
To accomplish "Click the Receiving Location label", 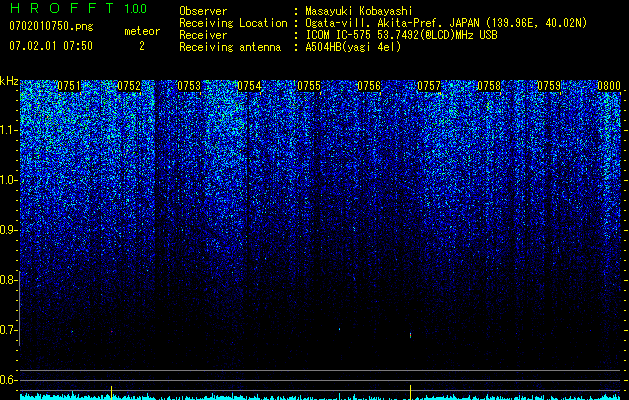I will (233, 23).
